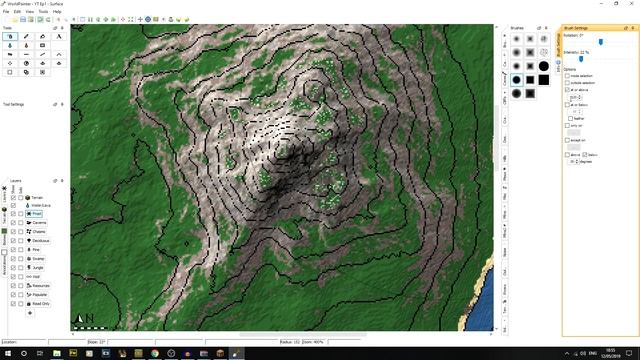Open the except on terrain dropdown
The width and height of the screenshot is (640, 360).
coord(573,147)
